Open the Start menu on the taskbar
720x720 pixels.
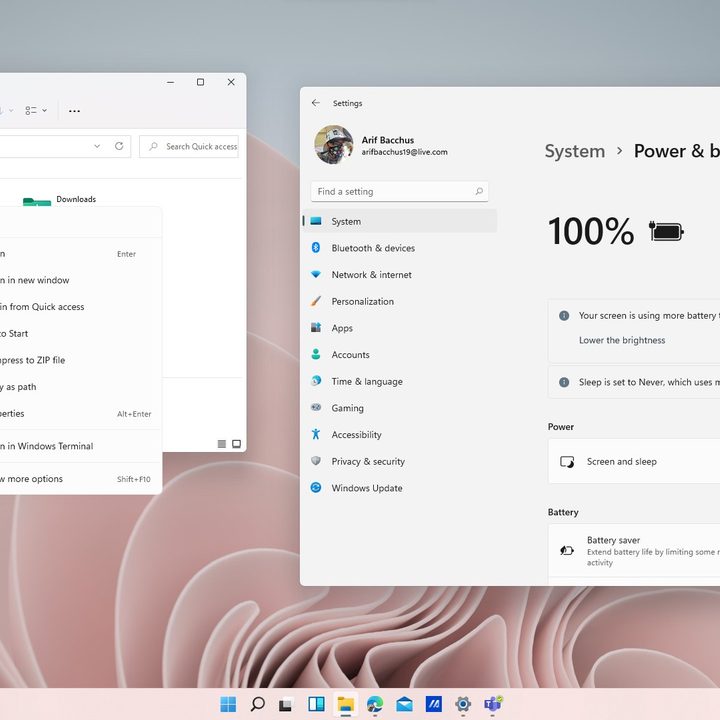point(228,703)
